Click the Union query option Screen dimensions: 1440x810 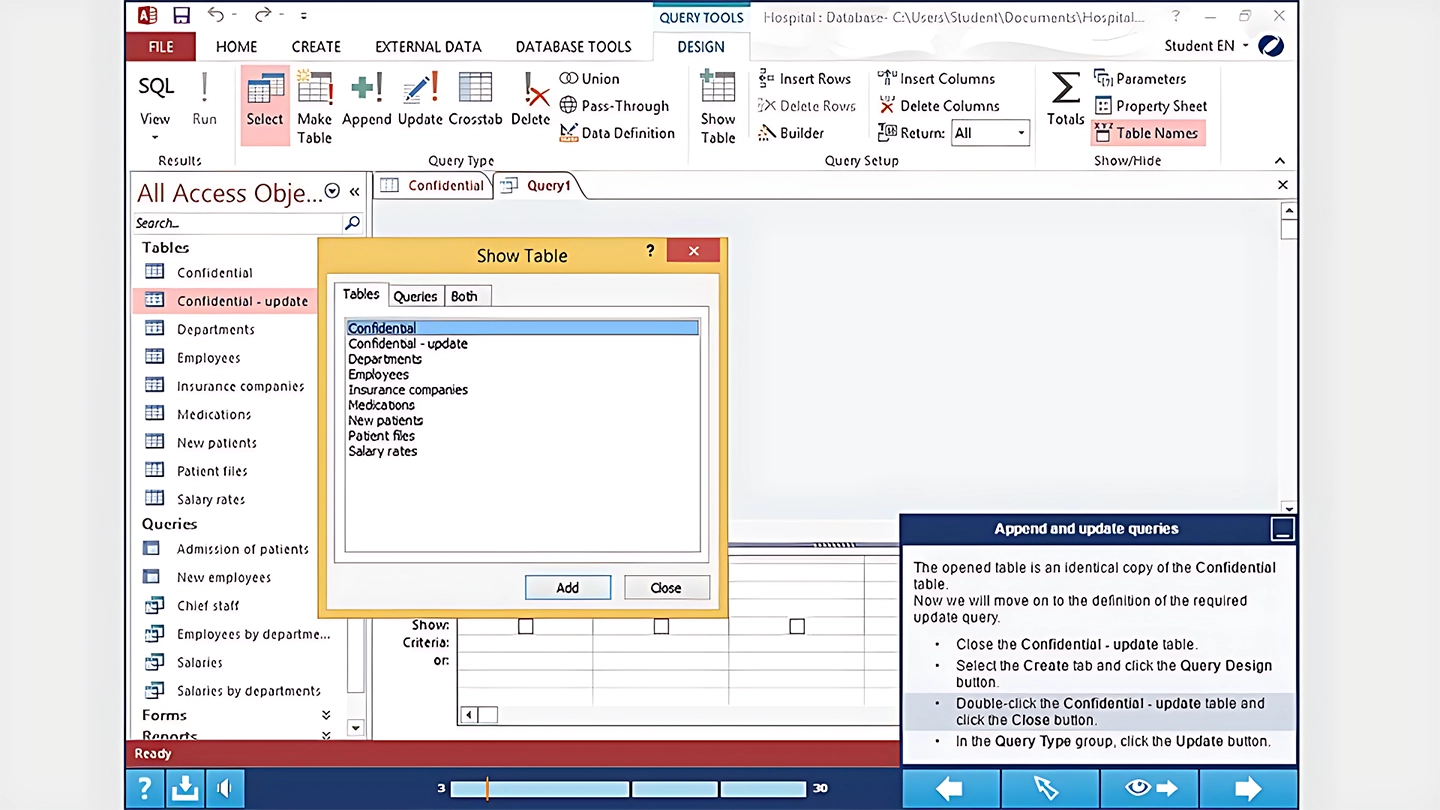click(590, 79)
